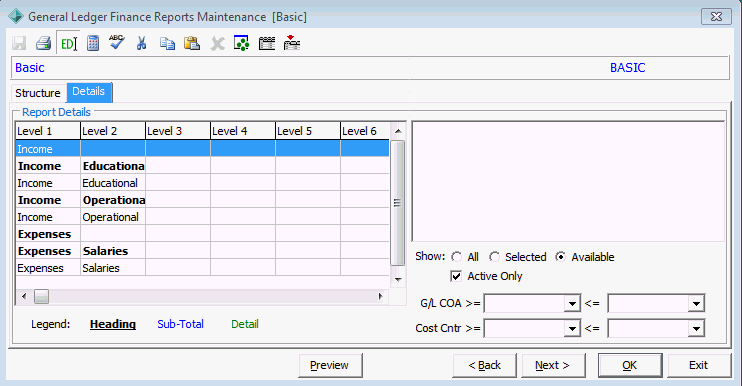Screen dimensions: 742x386
Task: Click the Copy icon
Action: 167,44
